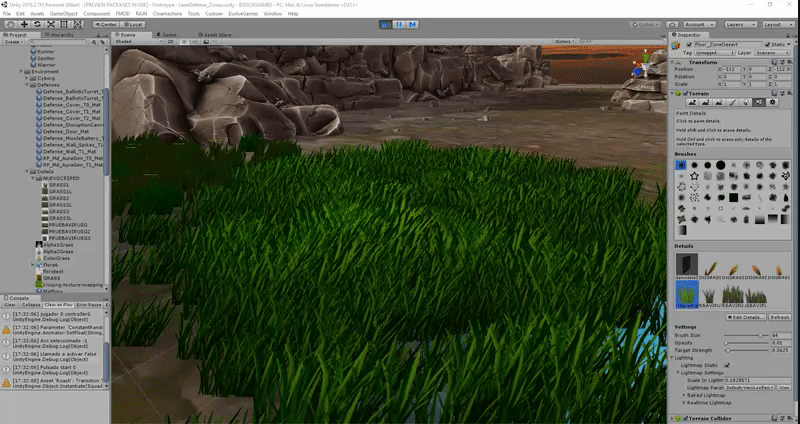
Task: Toggle the Terrain component enabled checkbox
Action: [x=685, y=93]
